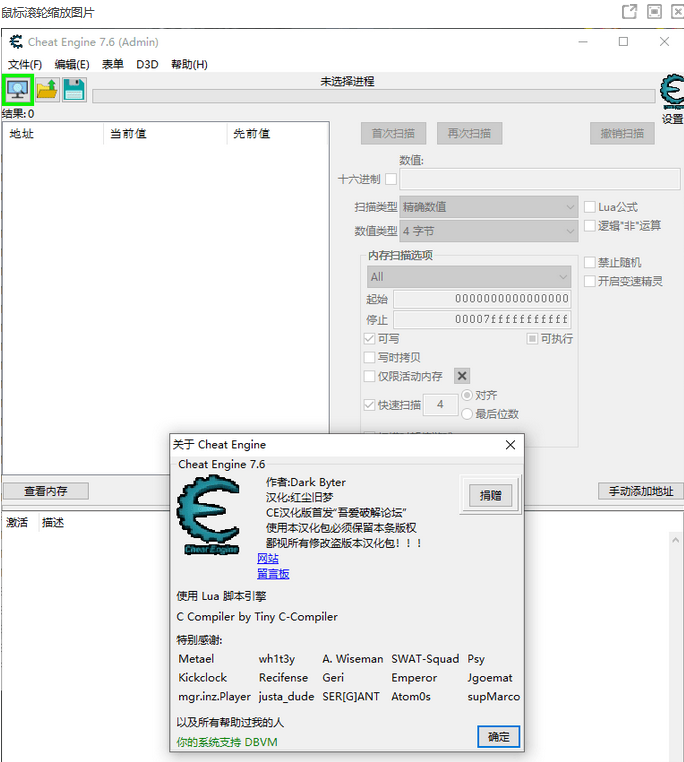Image resolution: width=684 pixels, height=762 pixels.
Task: Click the 再次扫描 next scan button
Action: click(x=469, y=133)
